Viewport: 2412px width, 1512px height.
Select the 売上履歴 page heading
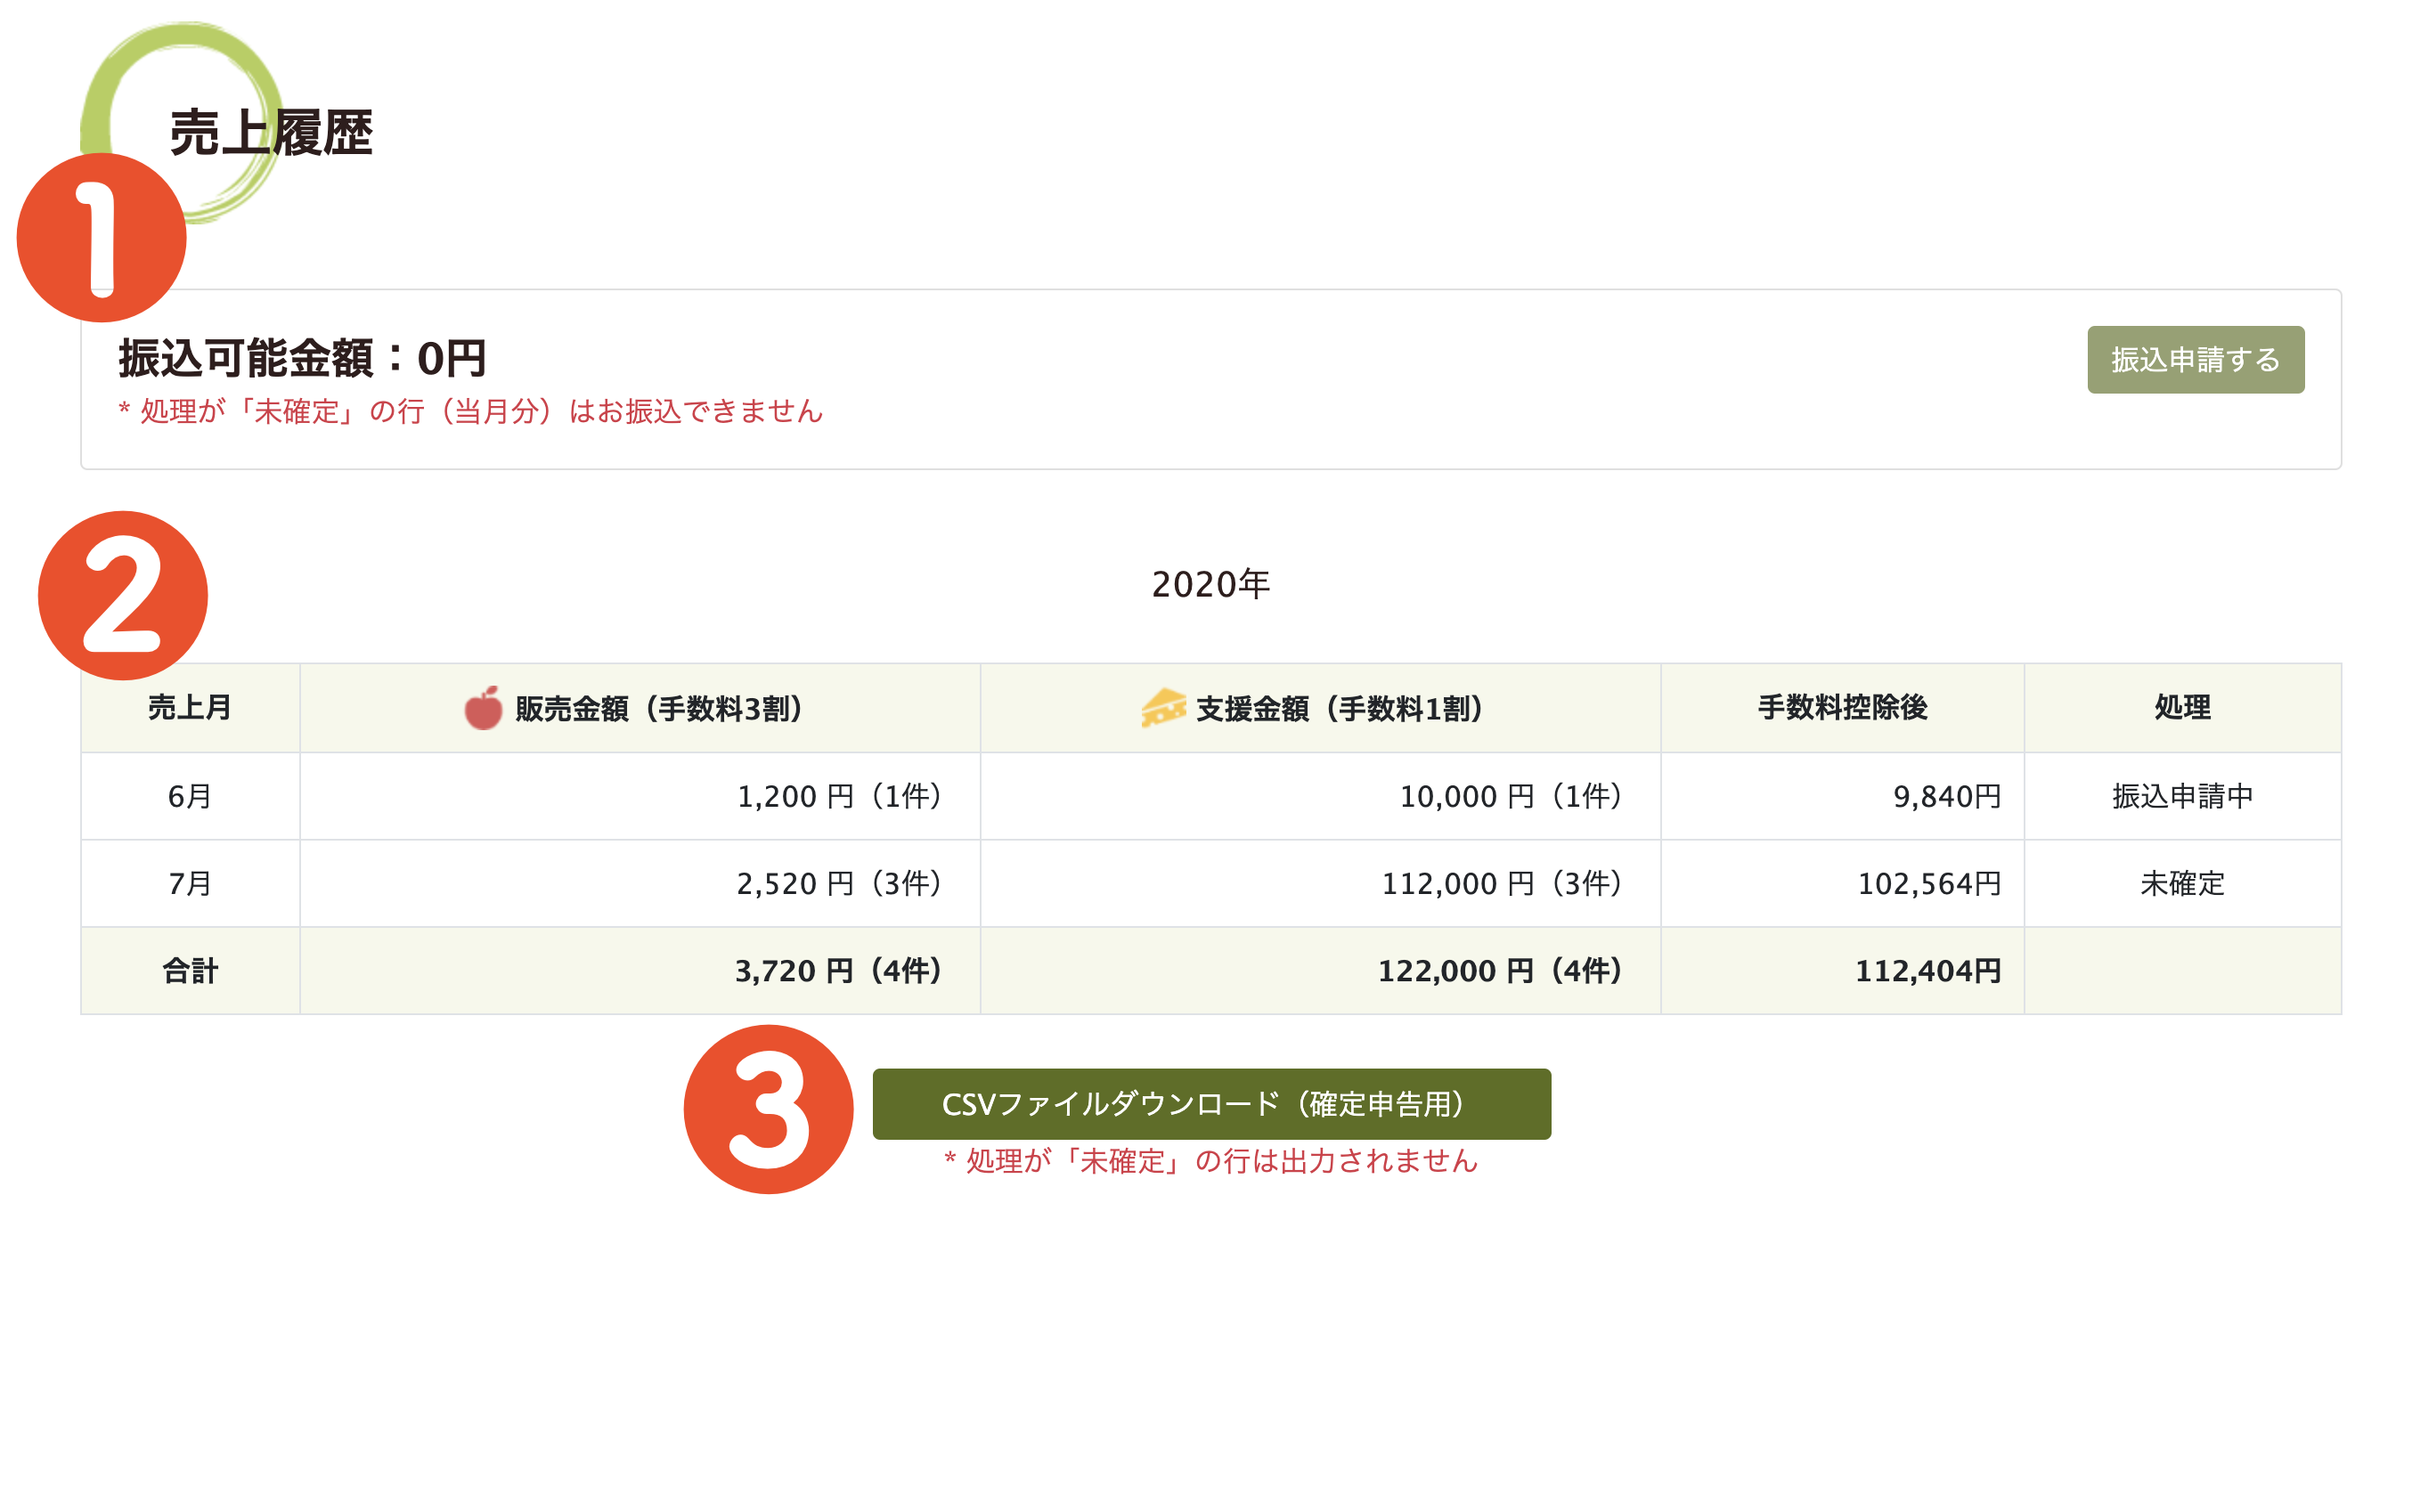pos(271,133)
